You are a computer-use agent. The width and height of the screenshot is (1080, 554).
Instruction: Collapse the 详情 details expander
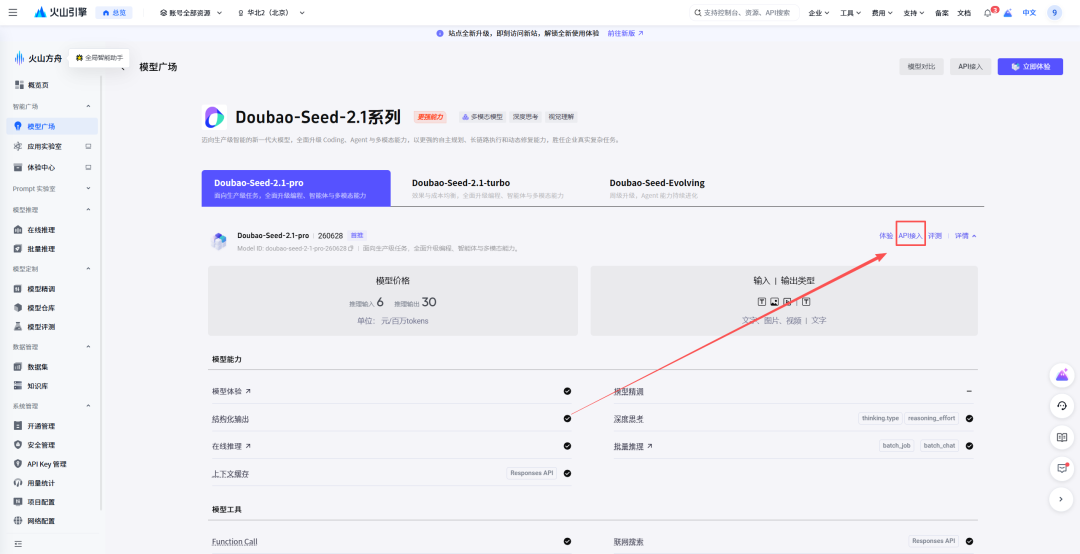pyautogui.click(x=965, y=236)
